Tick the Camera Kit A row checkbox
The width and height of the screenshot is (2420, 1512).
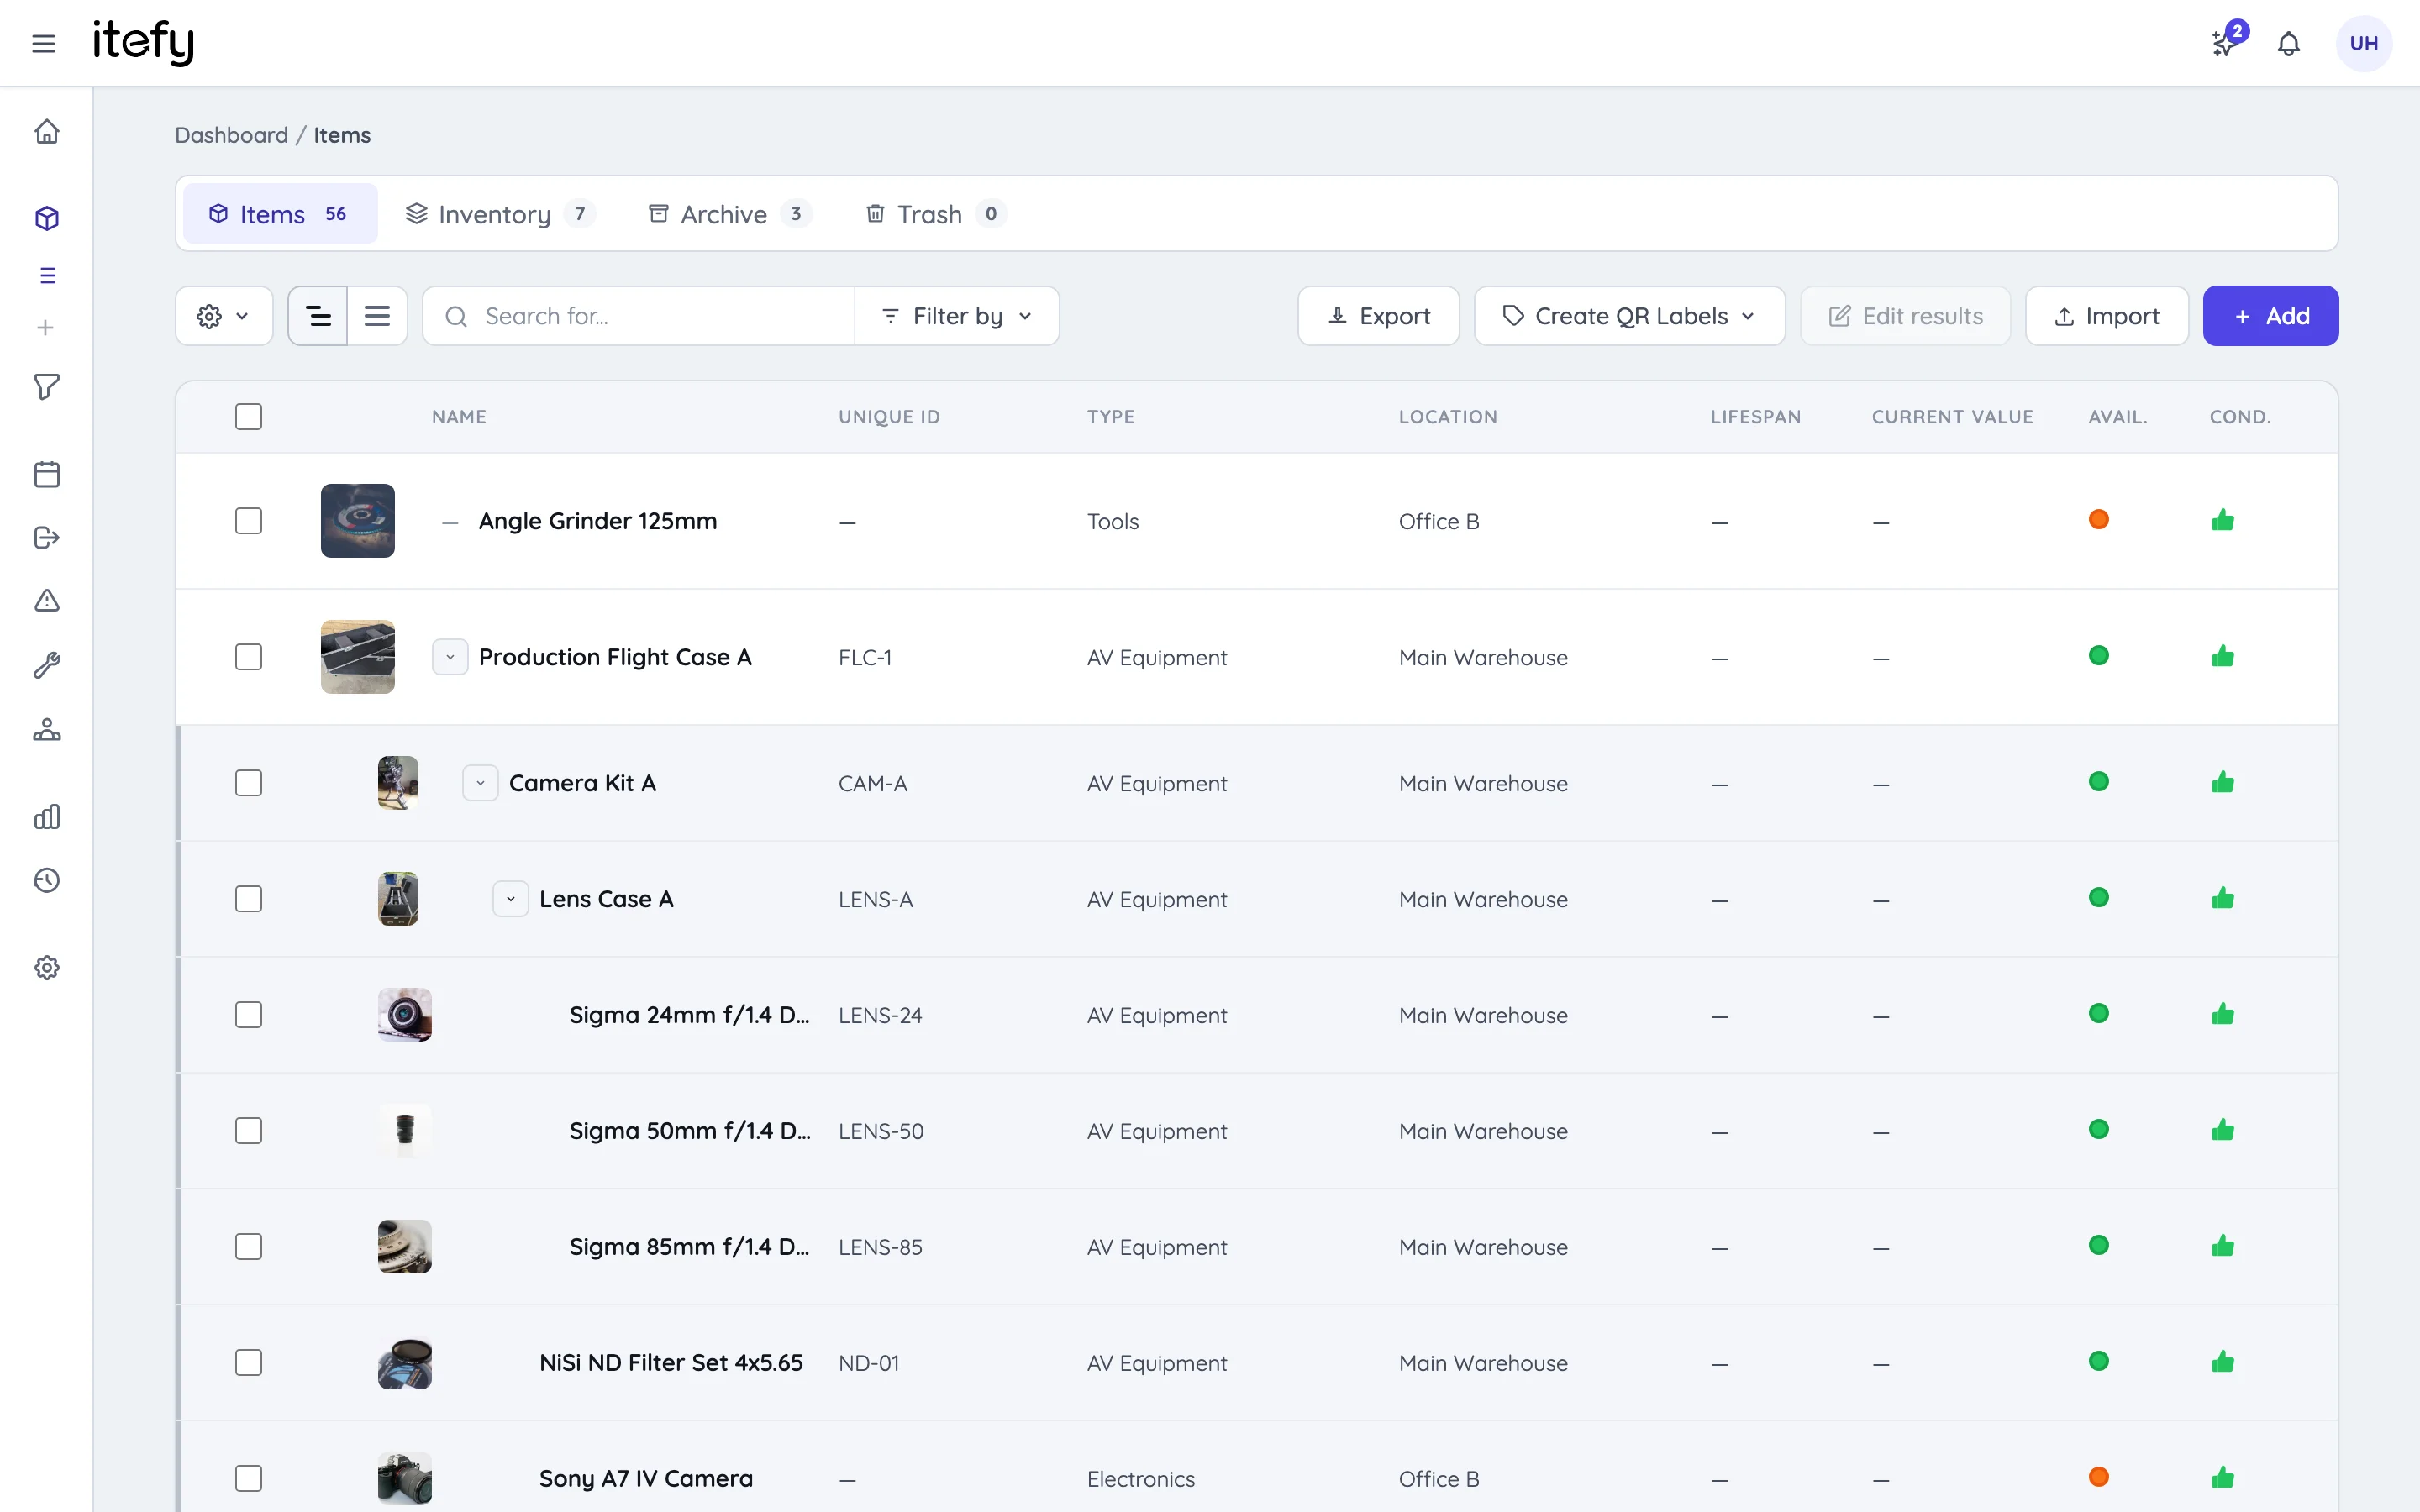tap(249, 783)
